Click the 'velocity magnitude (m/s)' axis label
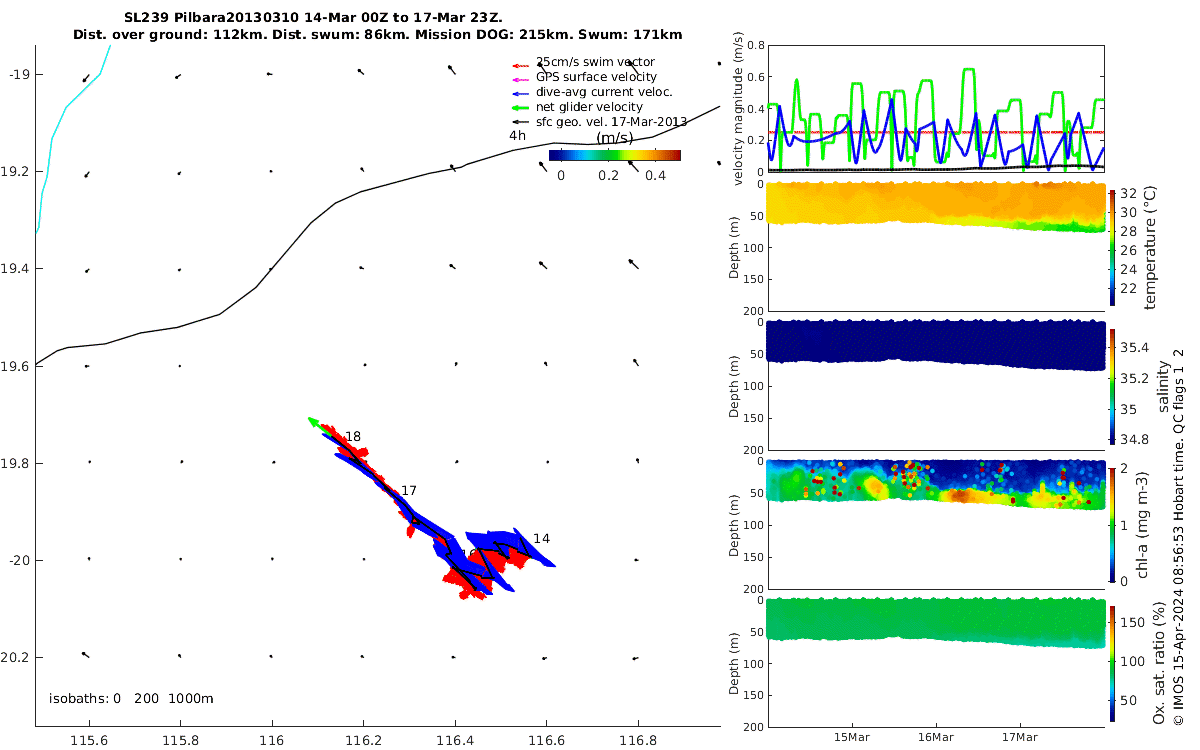The height and width of the screenshot is (750, 1200). click(739, 110)
